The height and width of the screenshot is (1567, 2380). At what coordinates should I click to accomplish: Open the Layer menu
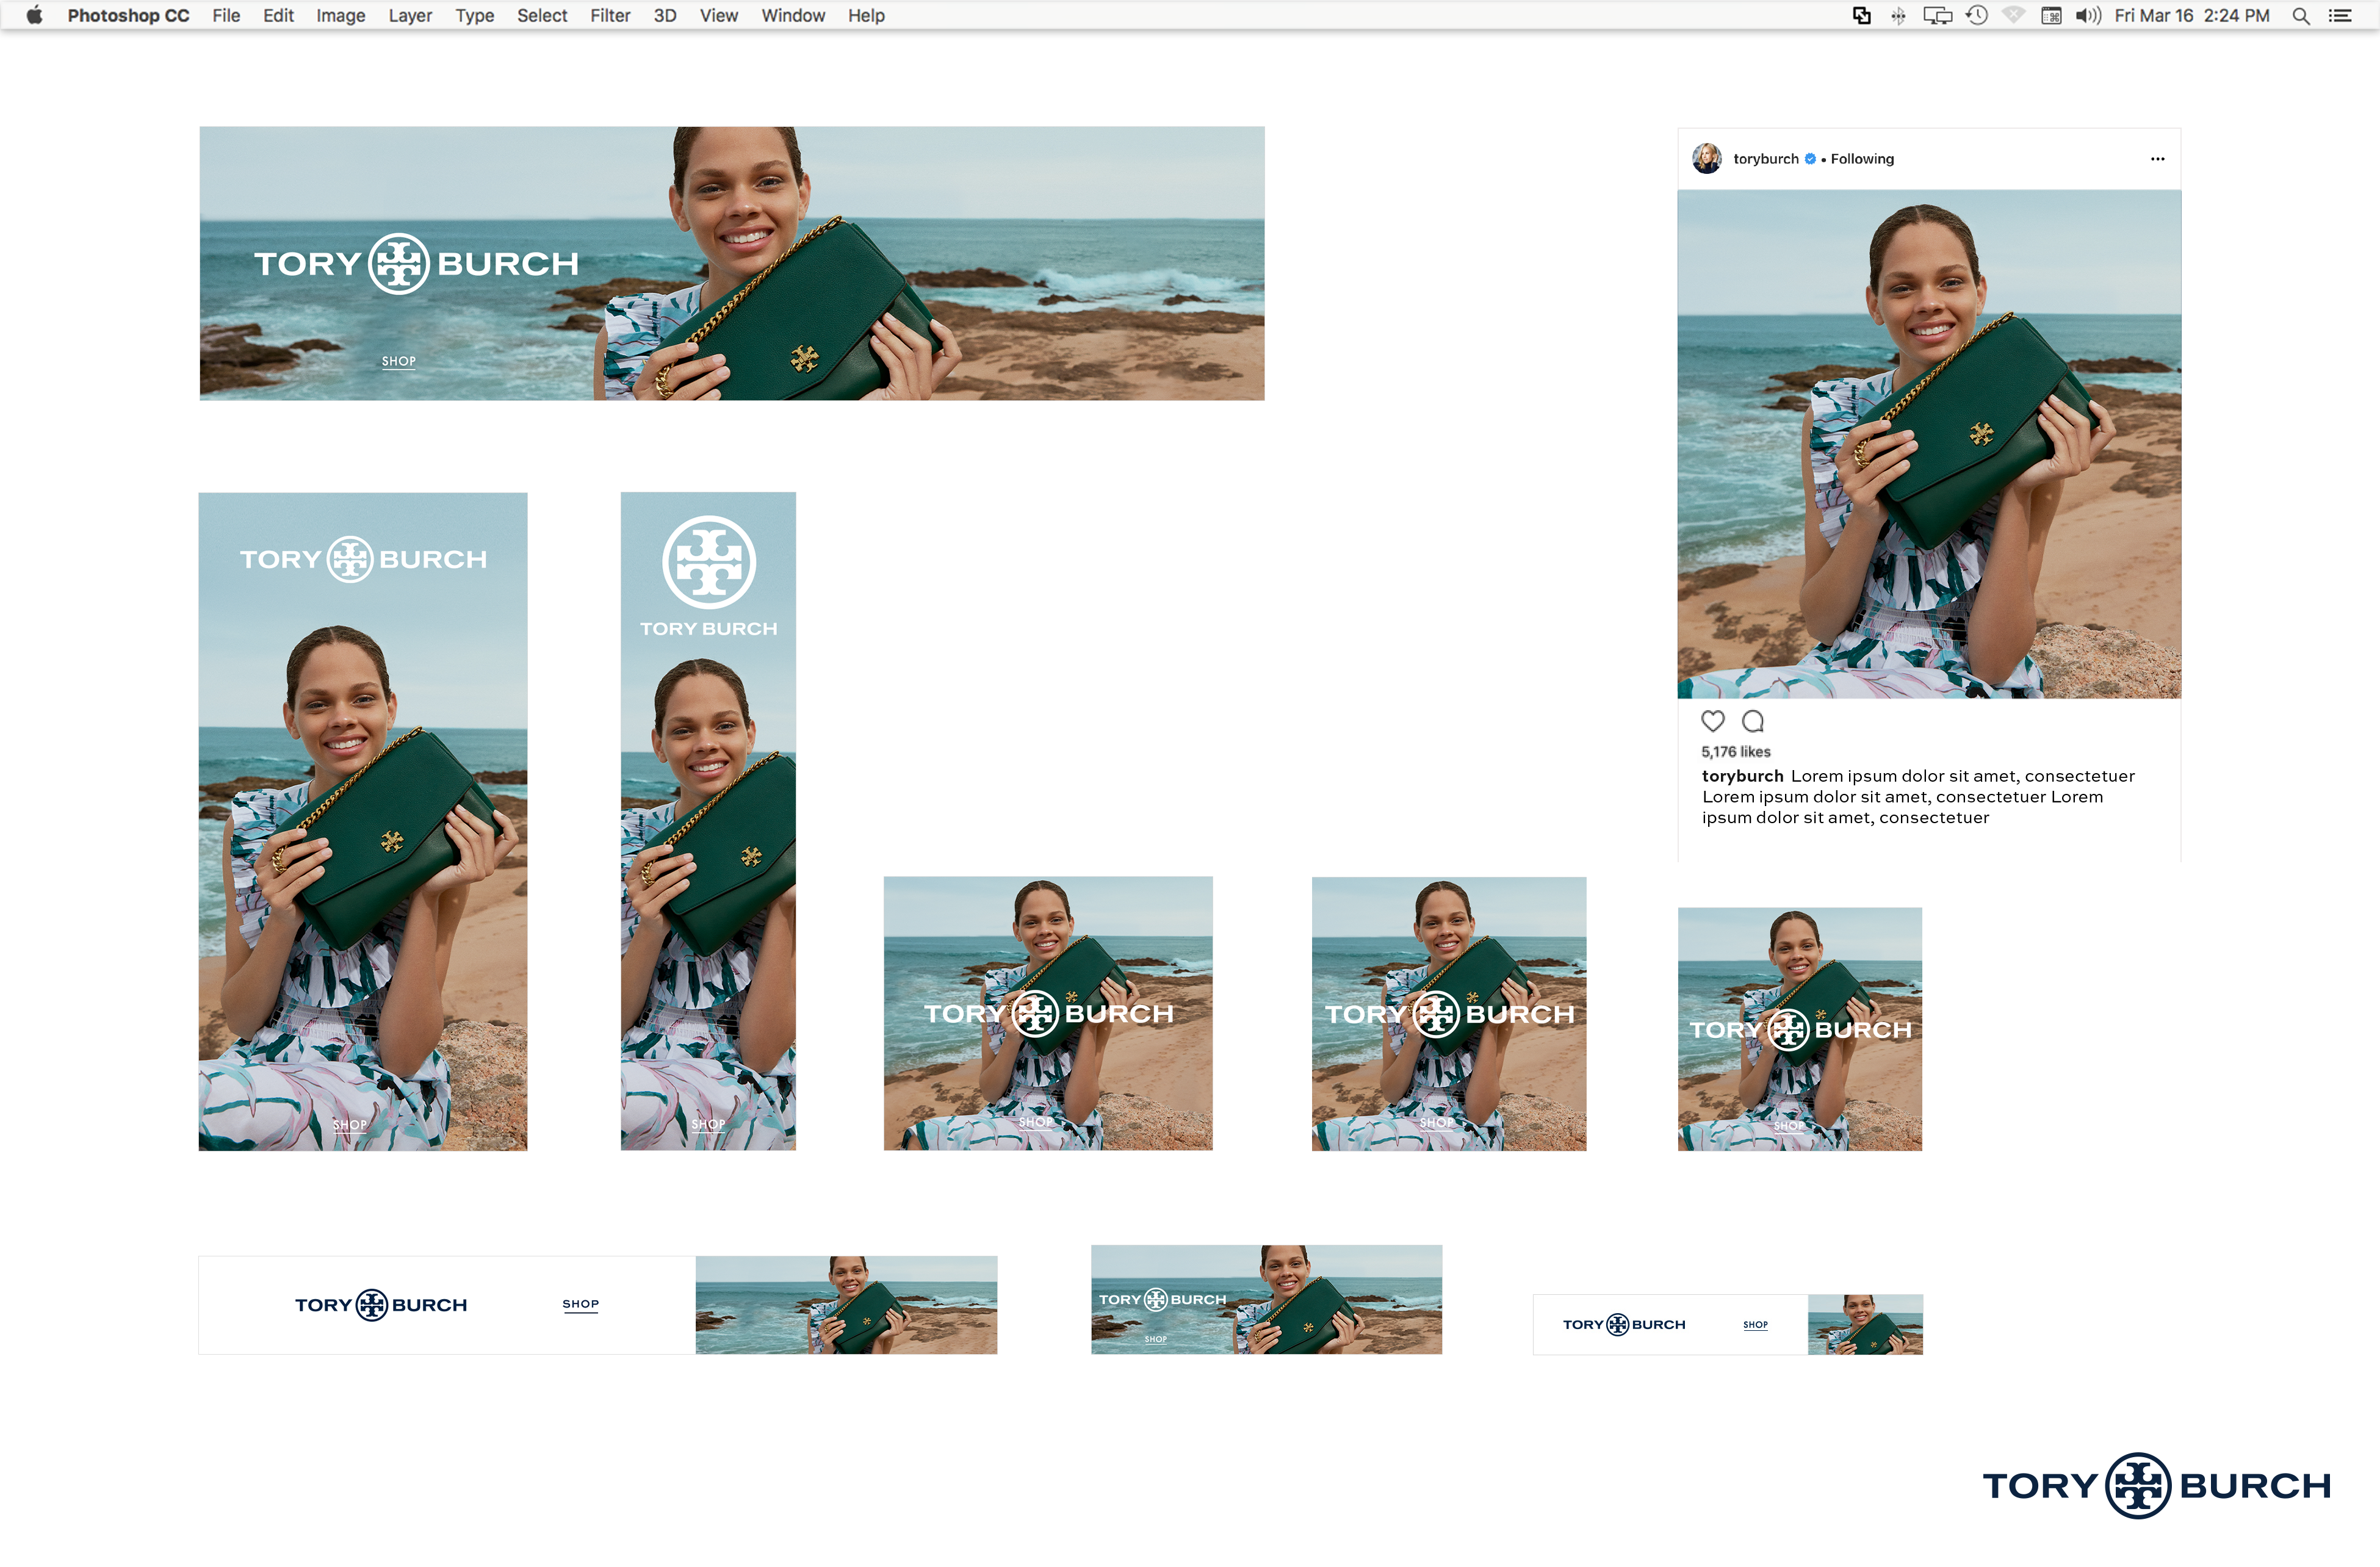click(x=410, y=15)
